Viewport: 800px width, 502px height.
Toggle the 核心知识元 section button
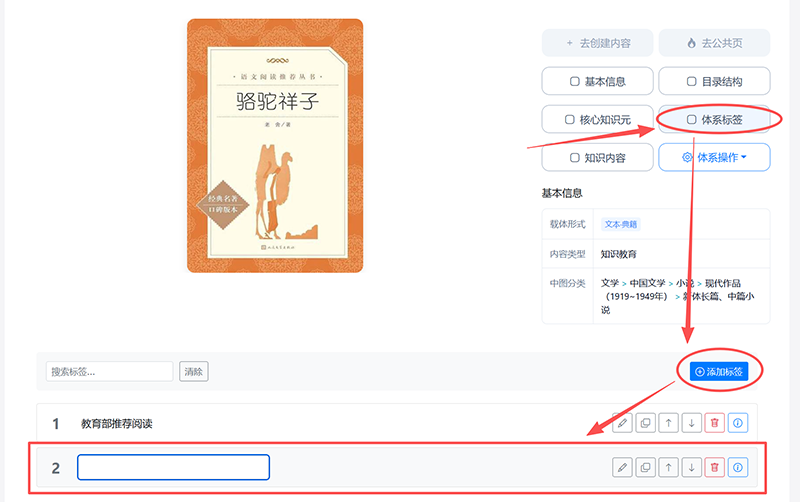click(x=597, y=119)
